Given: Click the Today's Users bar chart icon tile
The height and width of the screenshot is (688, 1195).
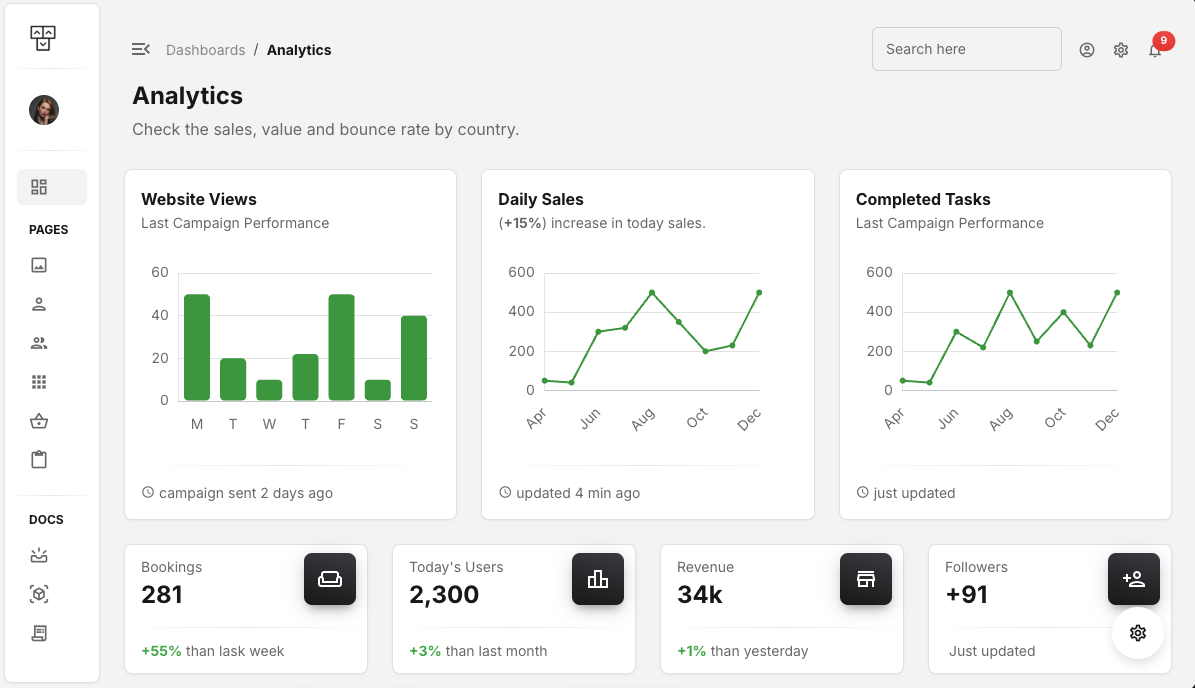Looking at the screenshot, I should point(598,579).
